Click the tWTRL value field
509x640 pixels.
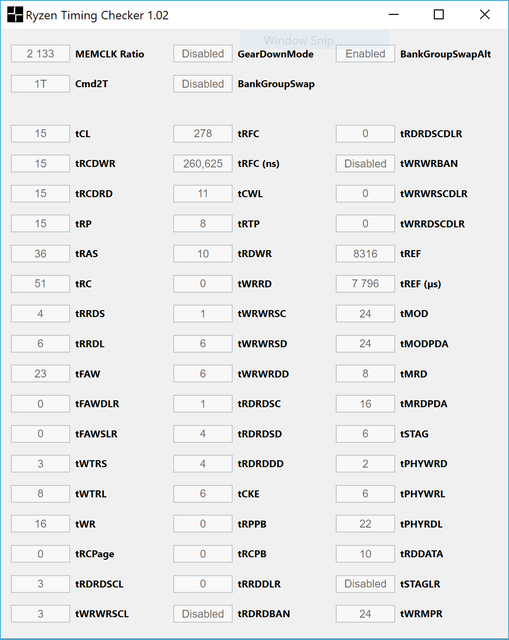[x=40, y=493]
